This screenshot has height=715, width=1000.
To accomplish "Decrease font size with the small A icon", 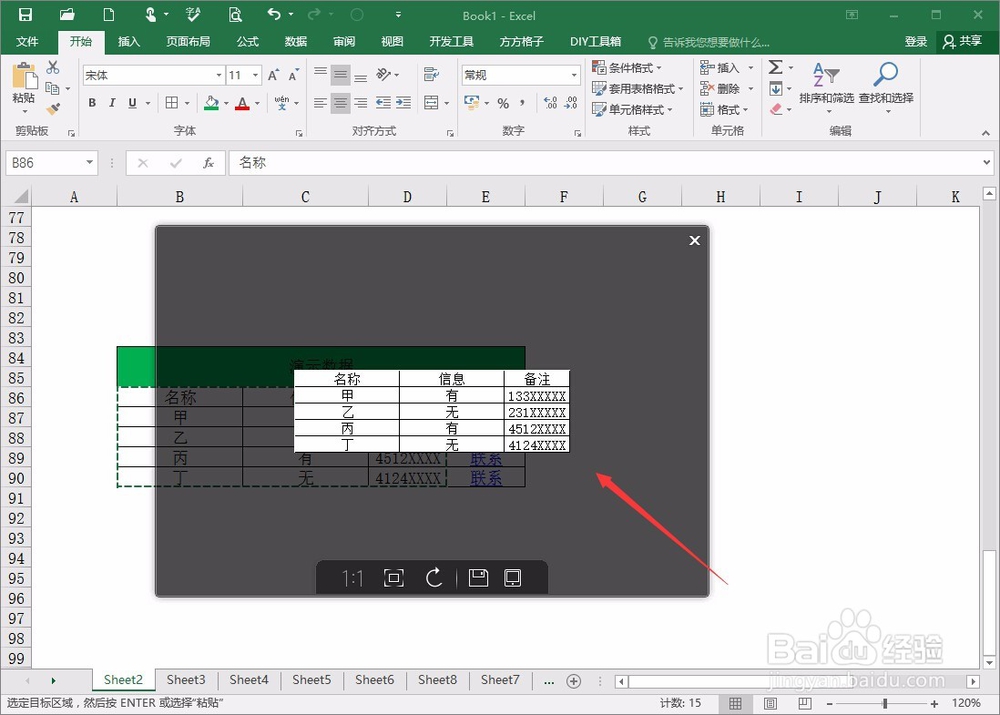I will (x=293, y=75).
